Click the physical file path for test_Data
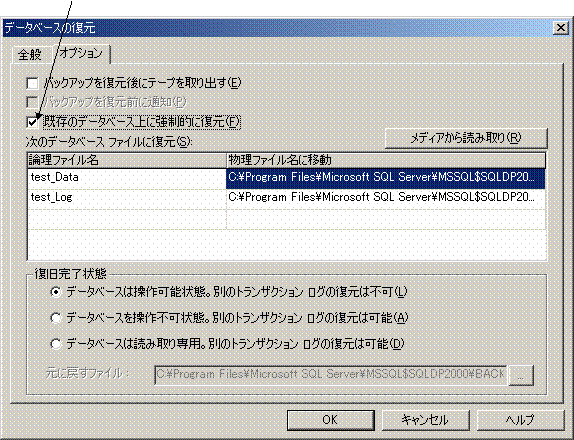Image resolution: width=574 pixels, height=440 pixels. [x=385, y=178]
